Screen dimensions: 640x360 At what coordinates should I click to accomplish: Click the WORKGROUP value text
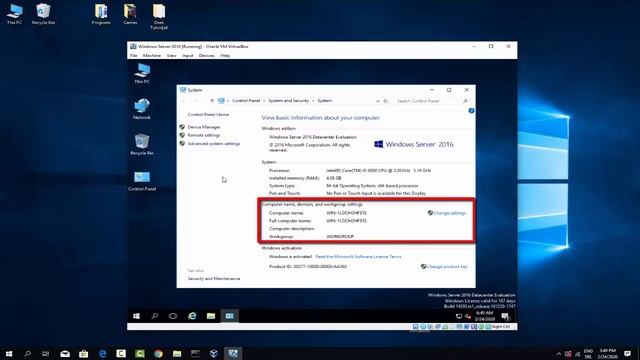click(x=340, y=237)
